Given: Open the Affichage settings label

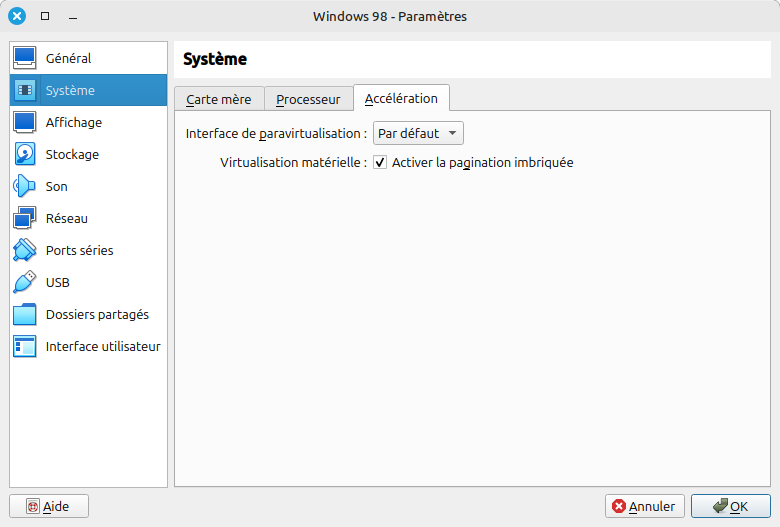Looking at the screenshot, I should tap(74, 122).
